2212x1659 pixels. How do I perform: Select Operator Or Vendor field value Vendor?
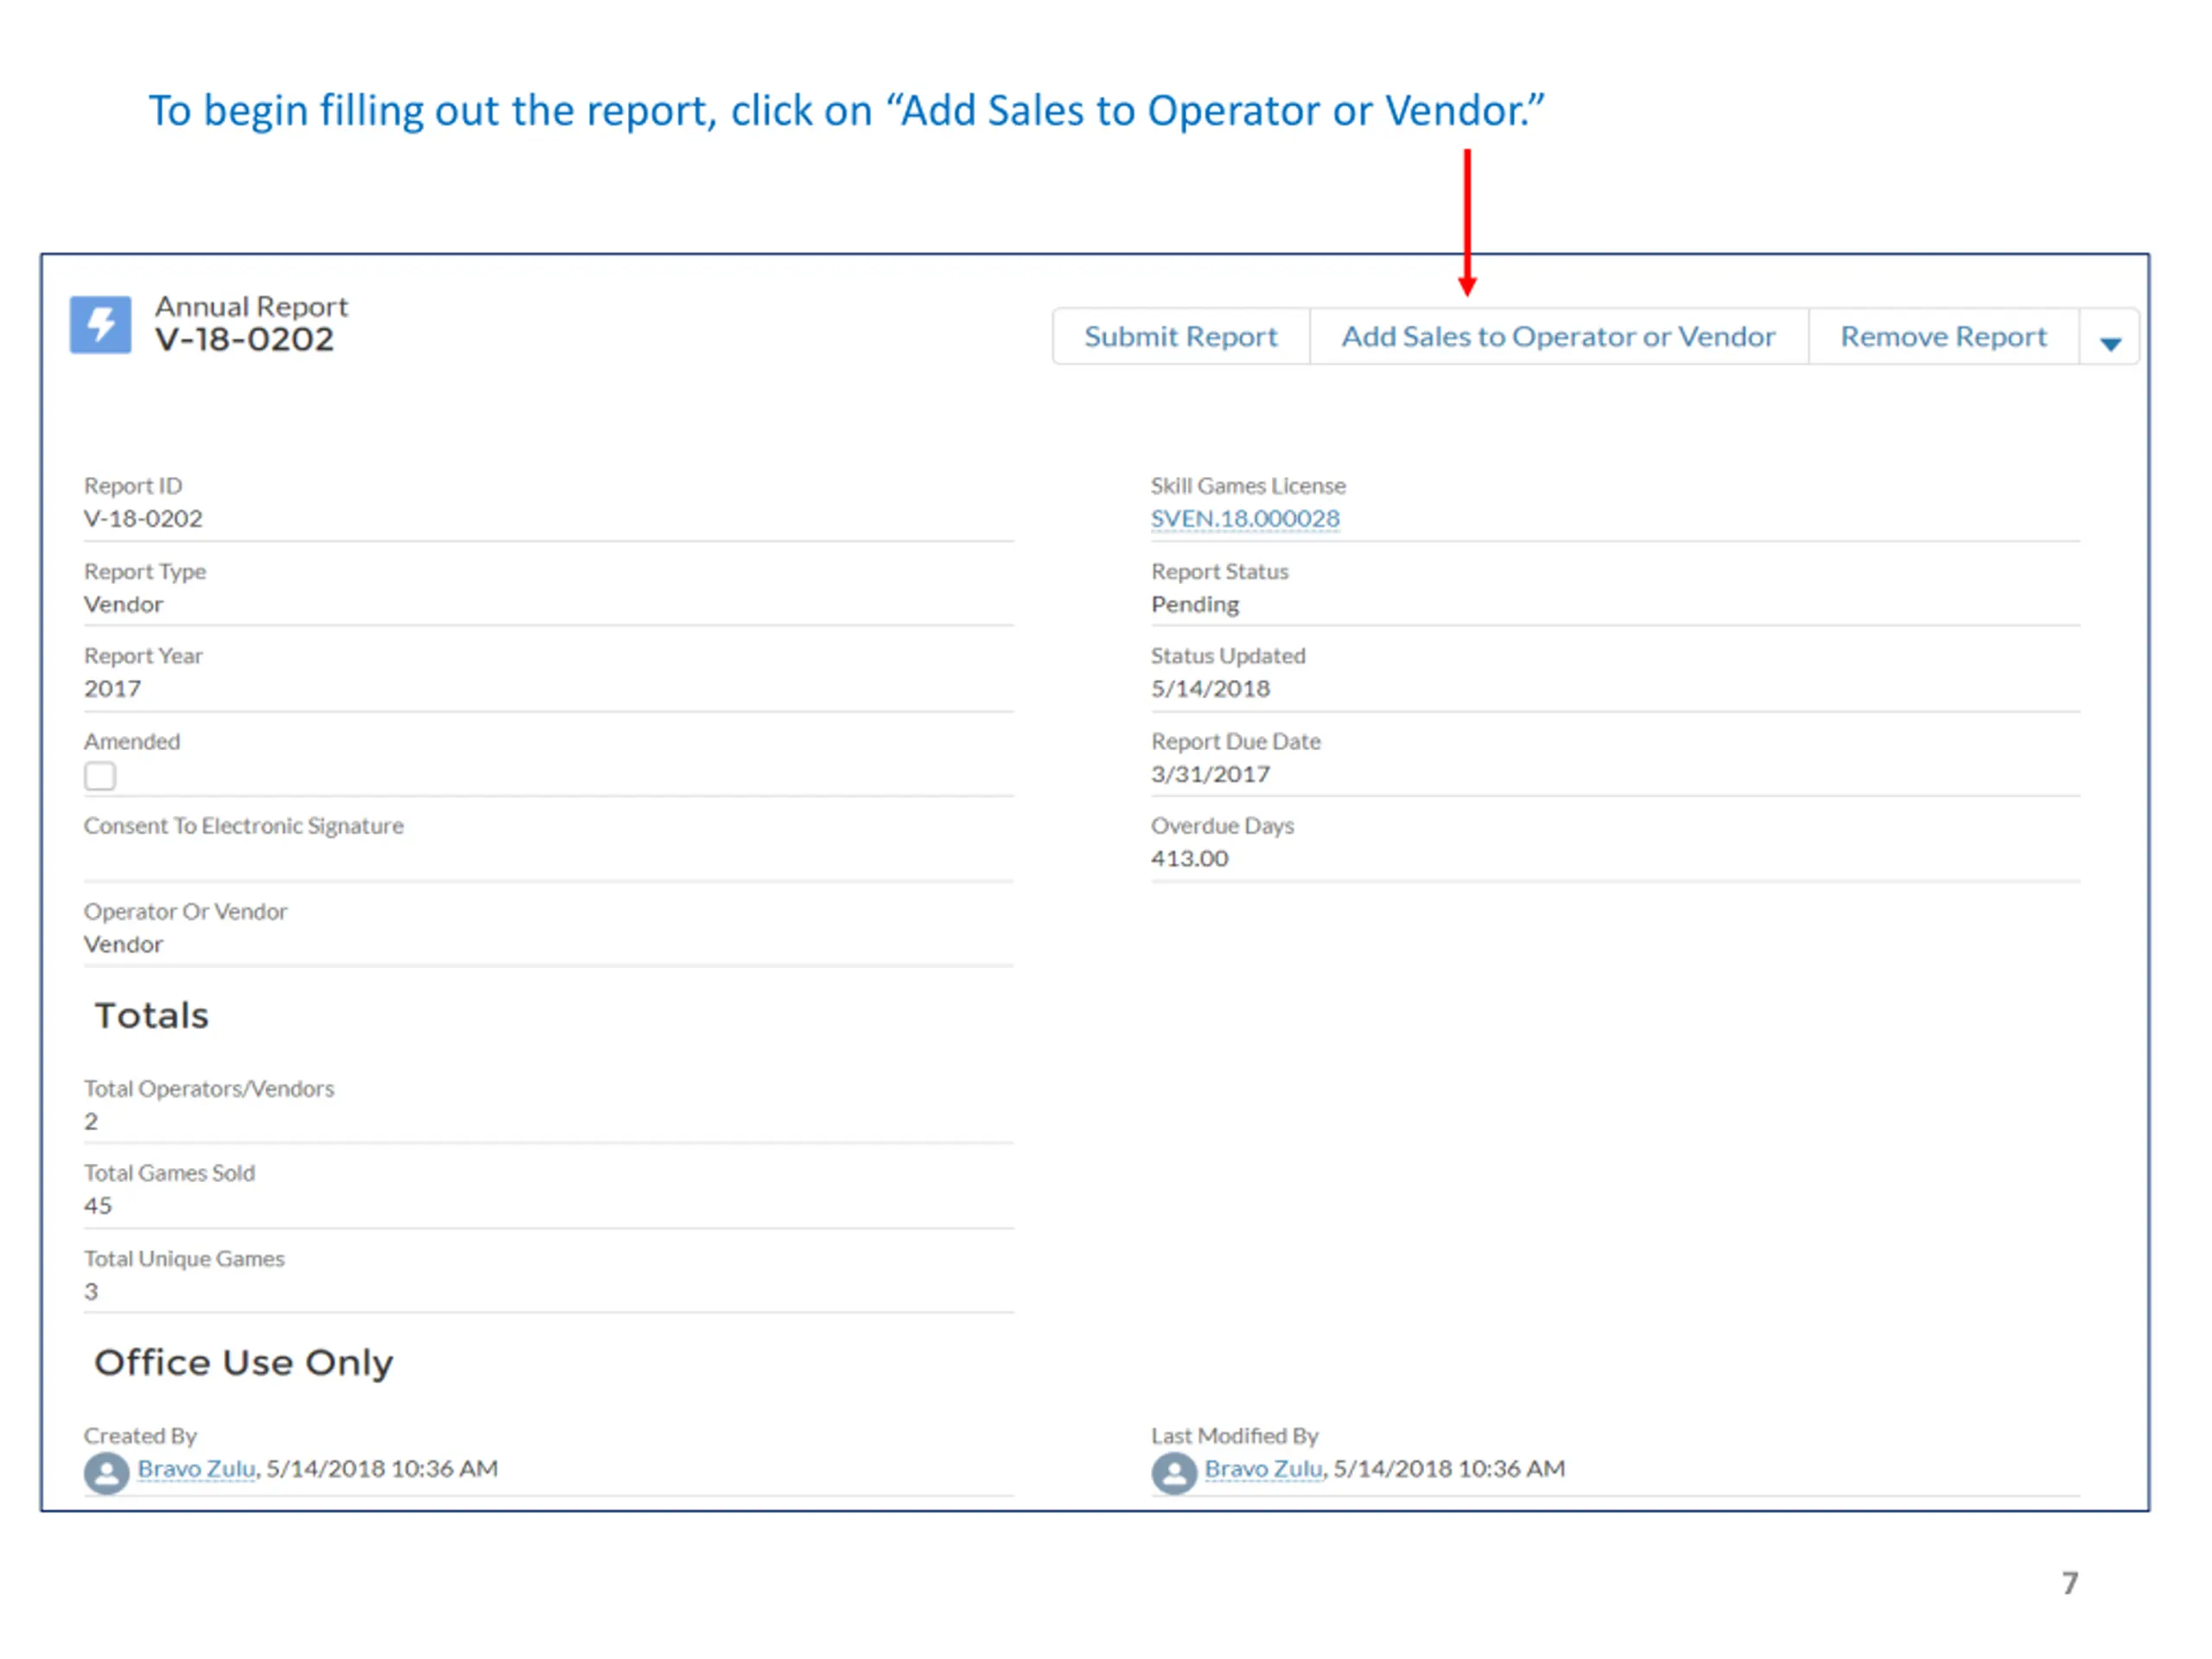(x=123, y=944)
